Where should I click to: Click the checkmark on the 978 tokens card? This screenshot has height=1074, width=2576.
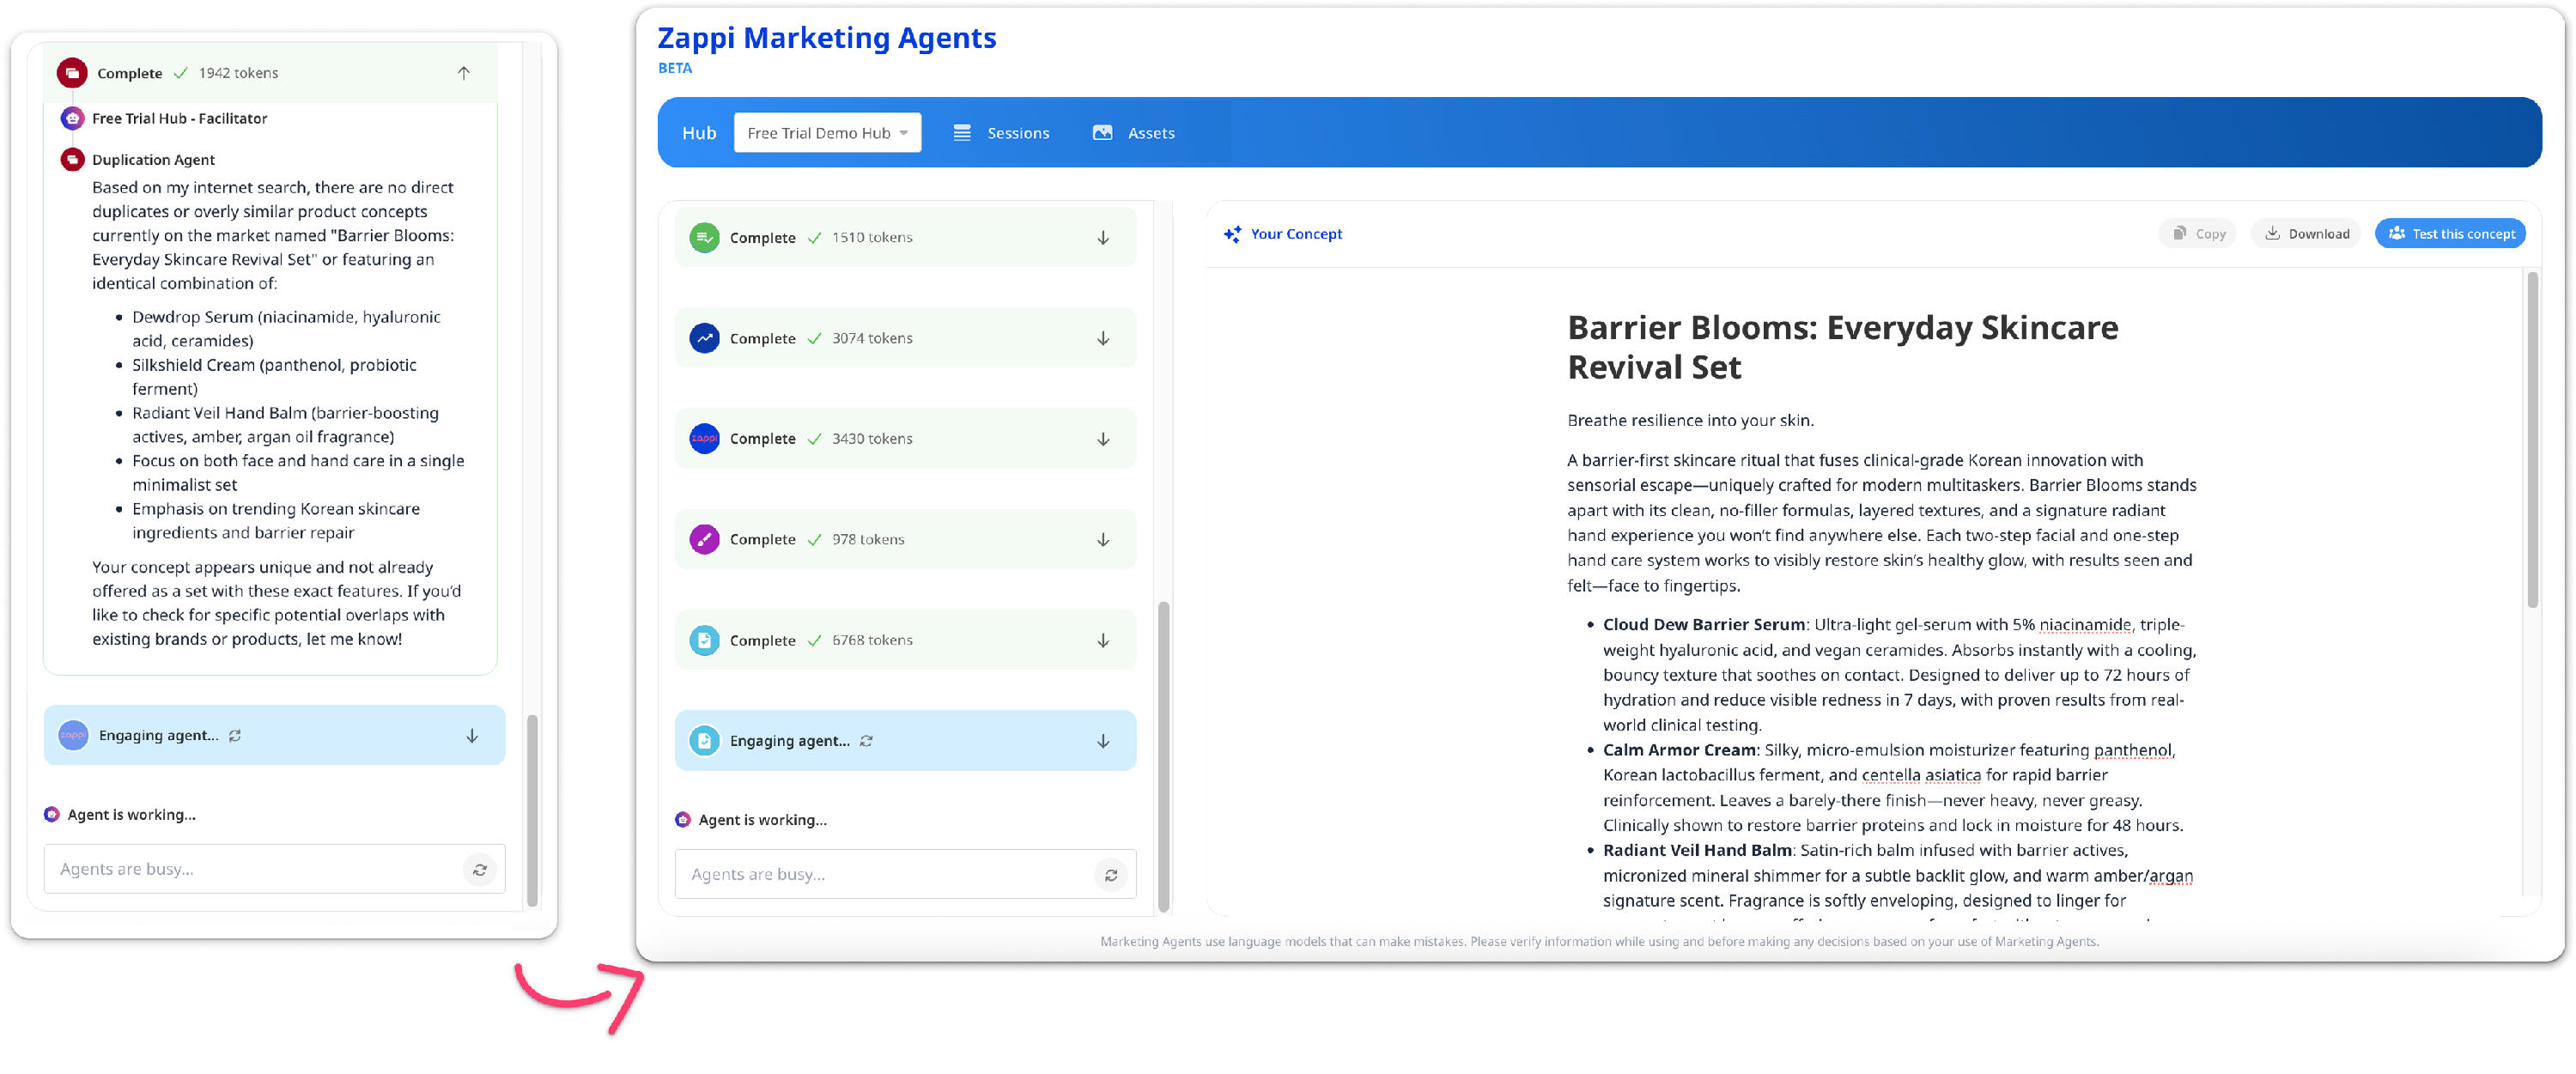(x=814, y=539)
